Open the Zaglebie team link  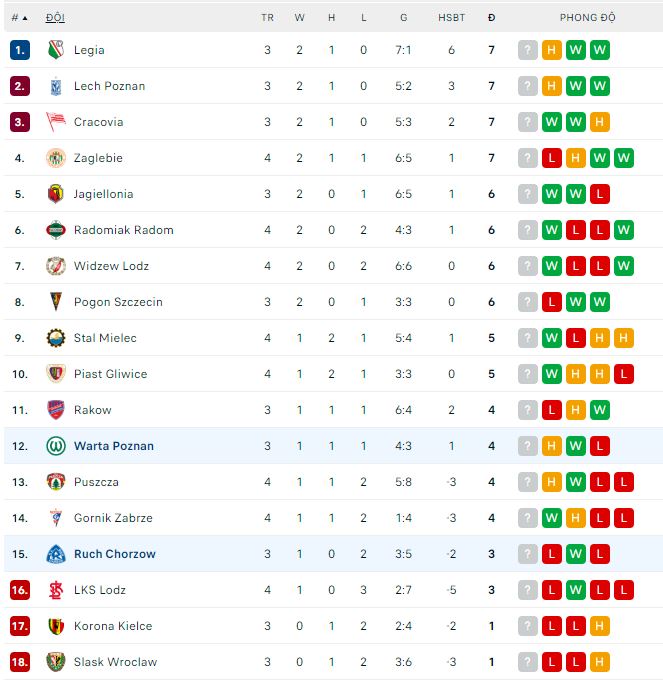98,158
